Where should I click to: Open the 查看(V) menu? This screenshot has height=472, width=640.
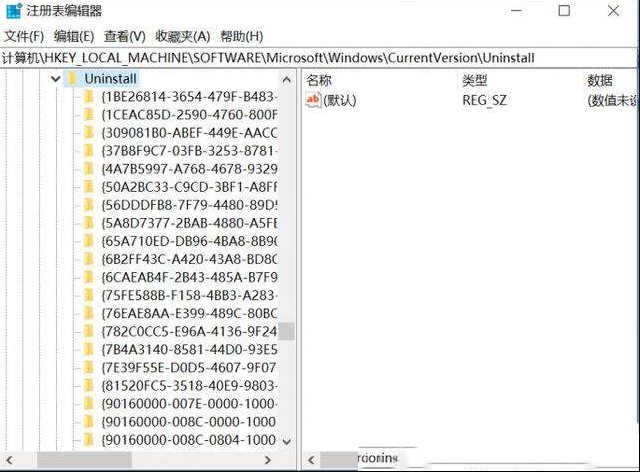124,37
